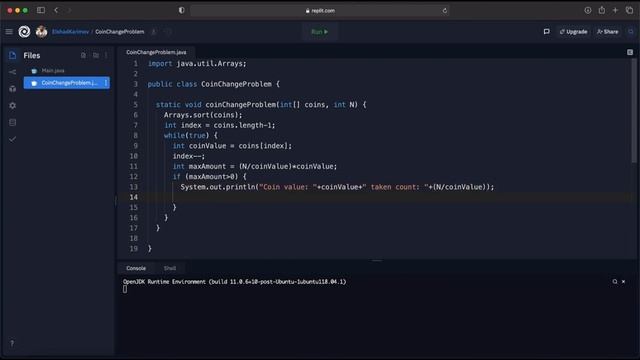
Task: Open Files panel three-dot menu
Action: tap(106, 55)
